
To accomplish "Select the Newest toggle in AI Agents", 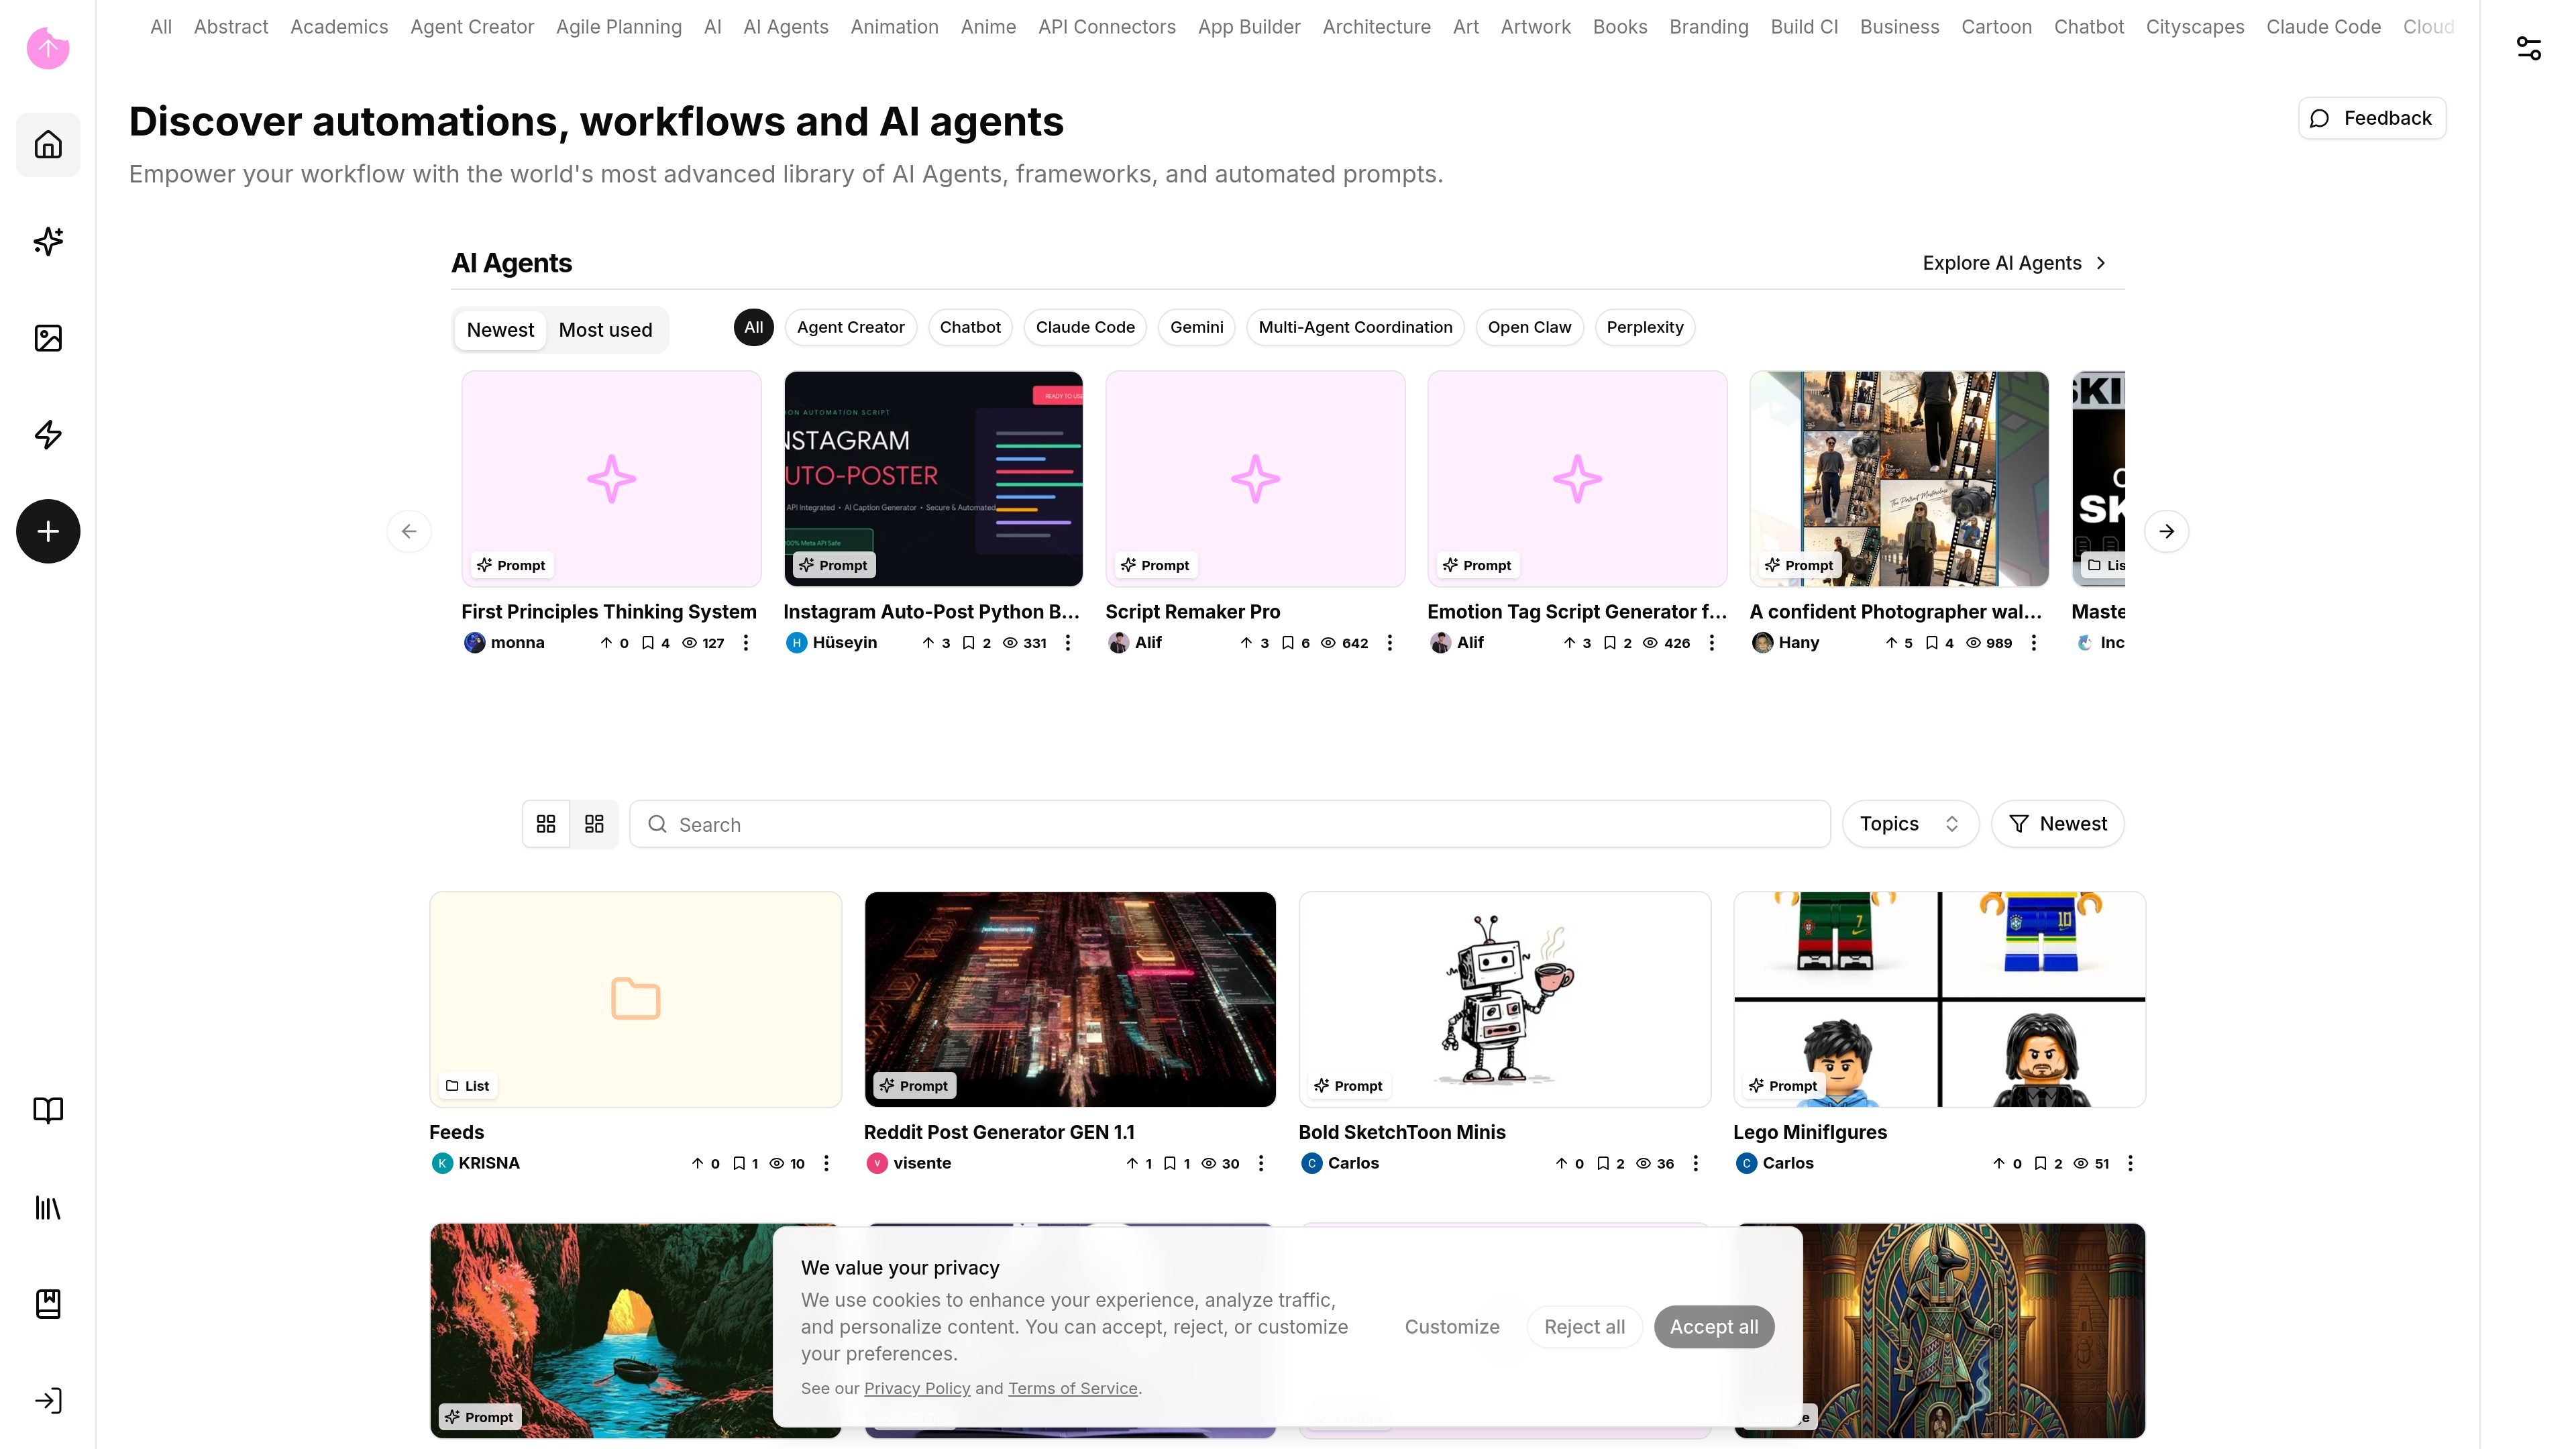I will coord(500,330).
